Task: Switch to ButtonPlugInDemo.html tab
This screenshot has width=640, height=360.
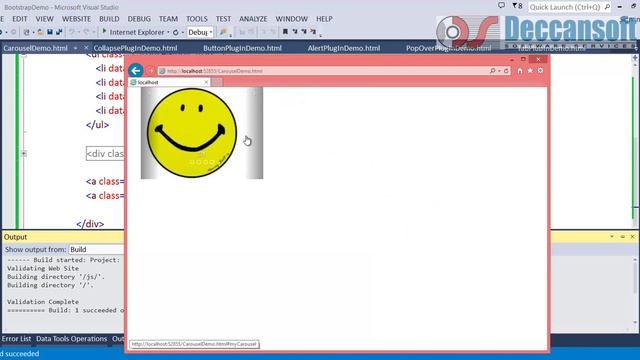Action: point(242,48)
